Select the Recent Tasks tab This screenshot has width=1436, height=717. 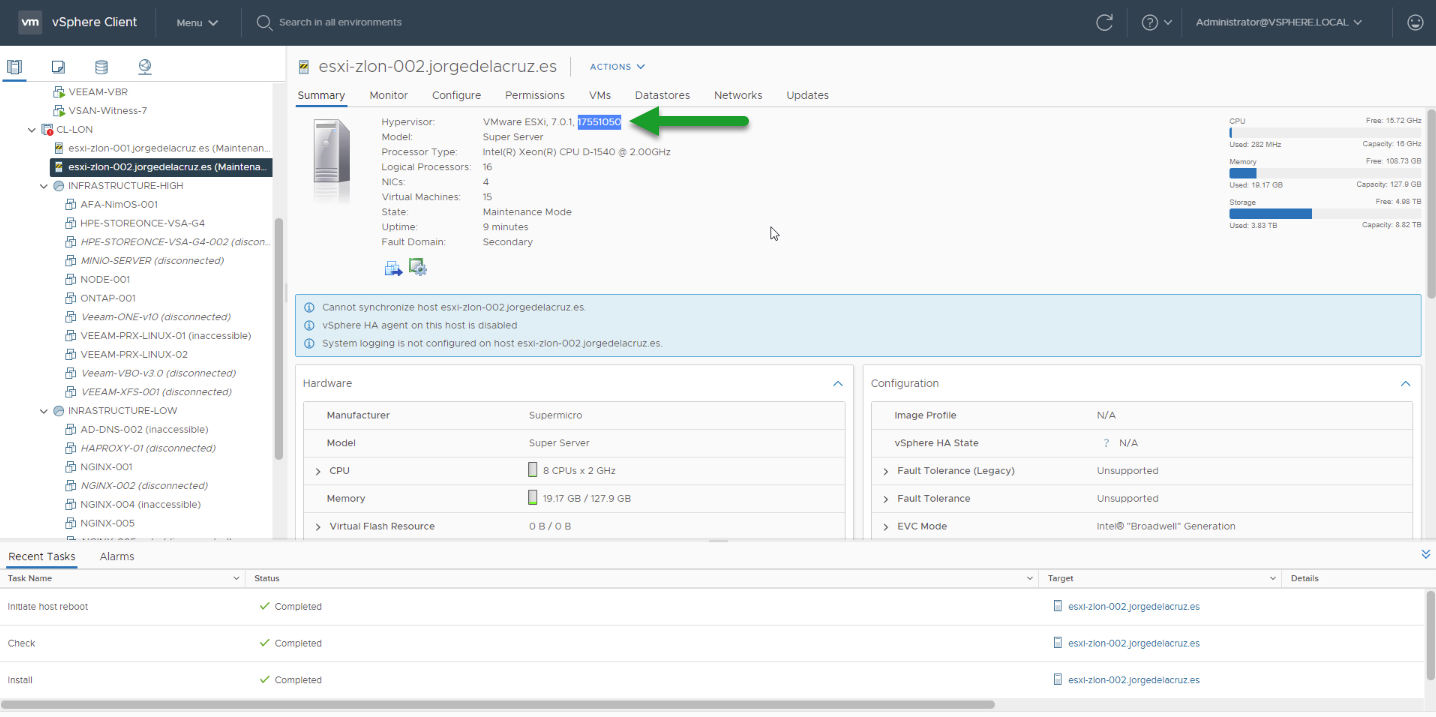coord(41,556)
